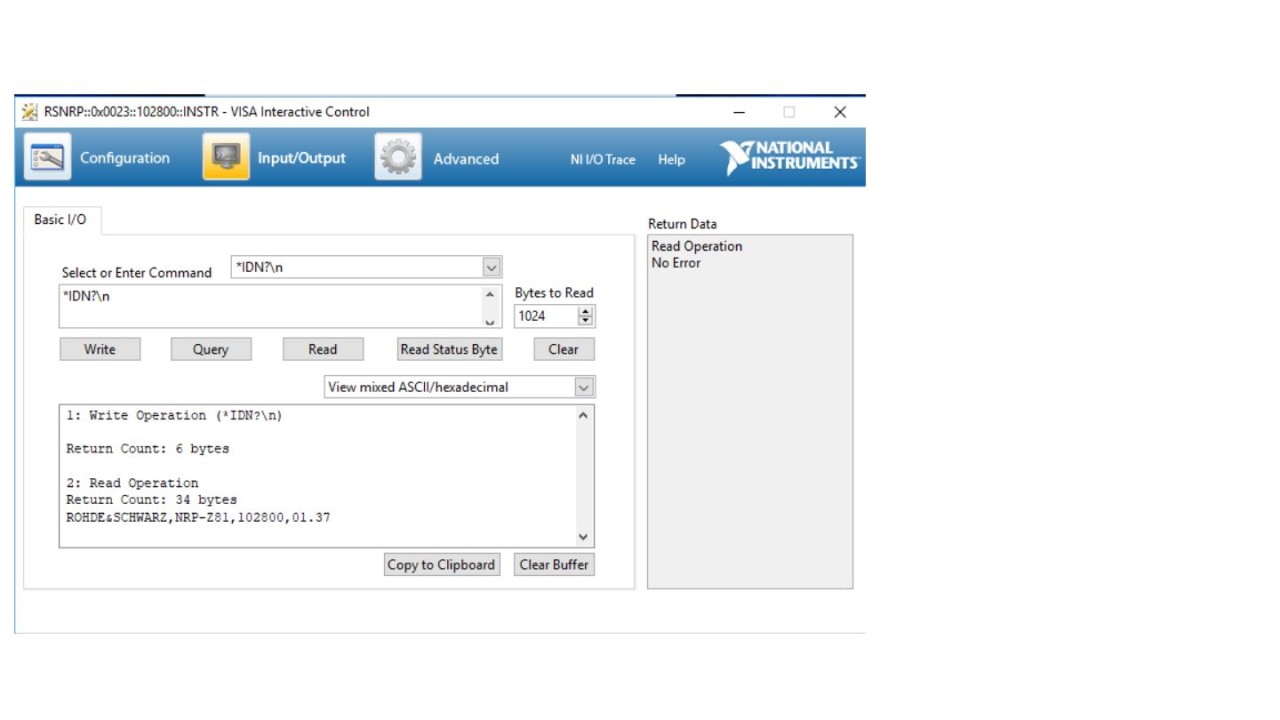Close the VISA Interactive Control window
1280x720 pixels.
(x=840, y=112)
